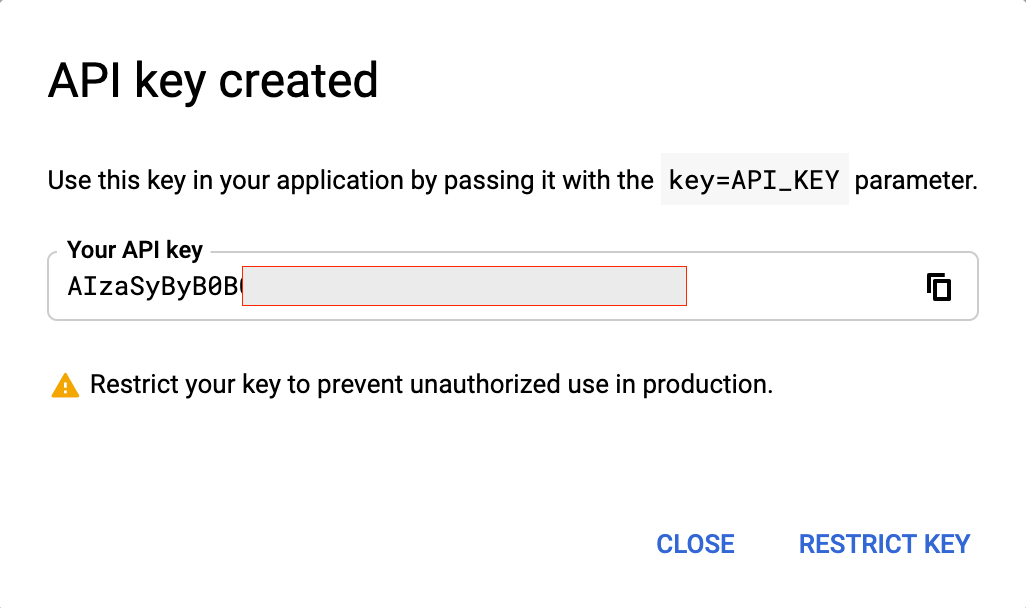Click empty space inside the API key field
The width and height of the screenshot is (1026, 608).
[805, 287]
